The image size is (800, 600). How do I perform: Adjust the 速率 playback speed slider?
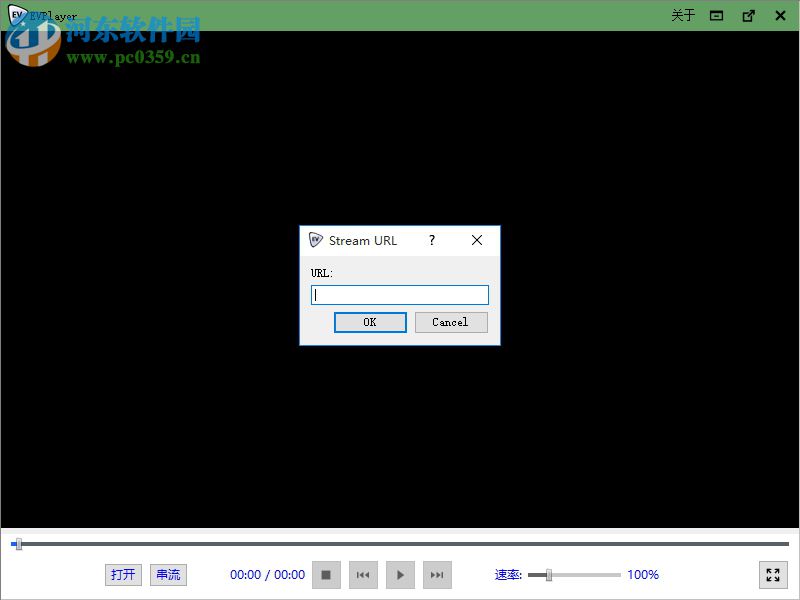[547, 574]
